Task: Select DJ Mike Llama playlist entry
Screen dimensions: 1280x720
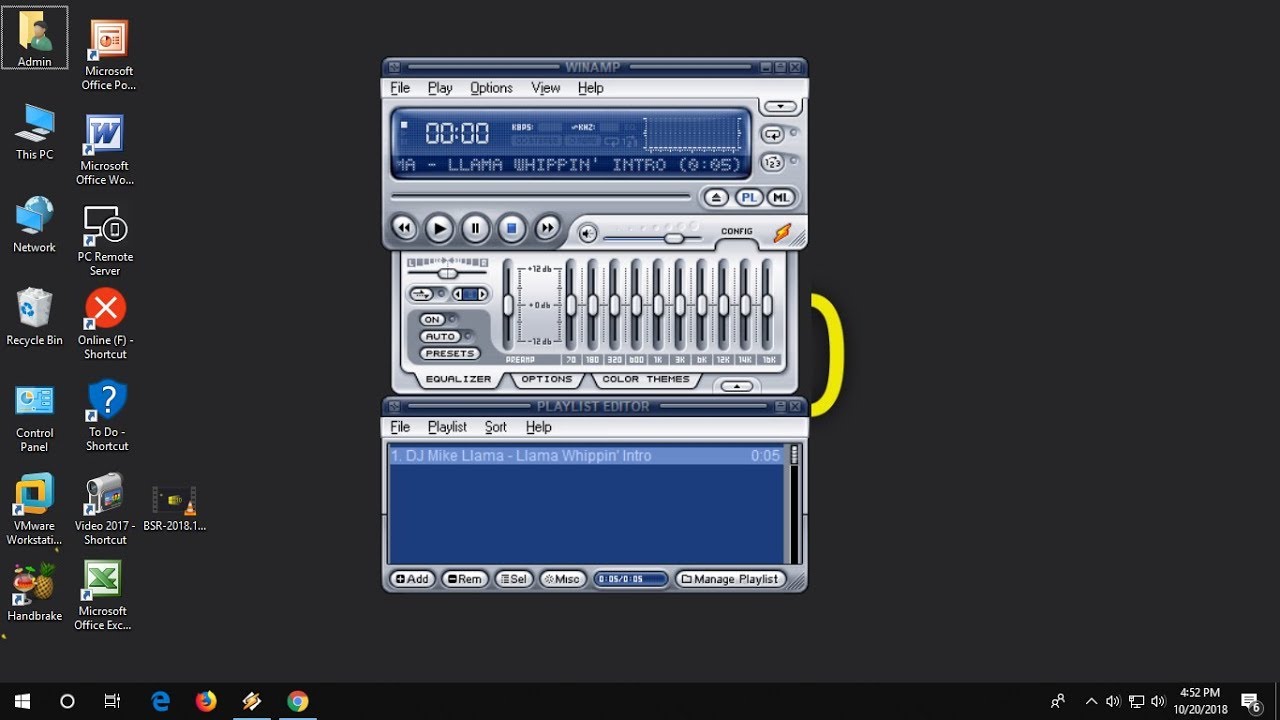Action: coord(586,456)
